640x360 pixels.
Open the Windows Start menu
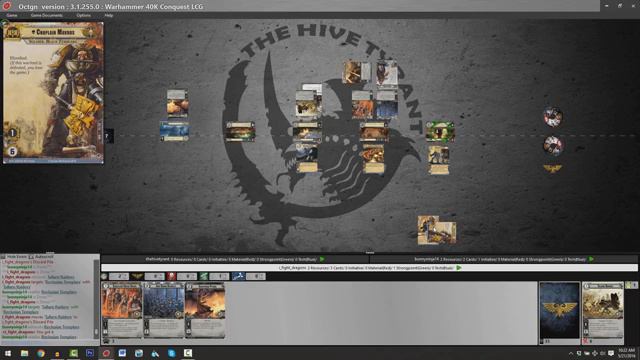pyautogui.click(x=8, y=353)
